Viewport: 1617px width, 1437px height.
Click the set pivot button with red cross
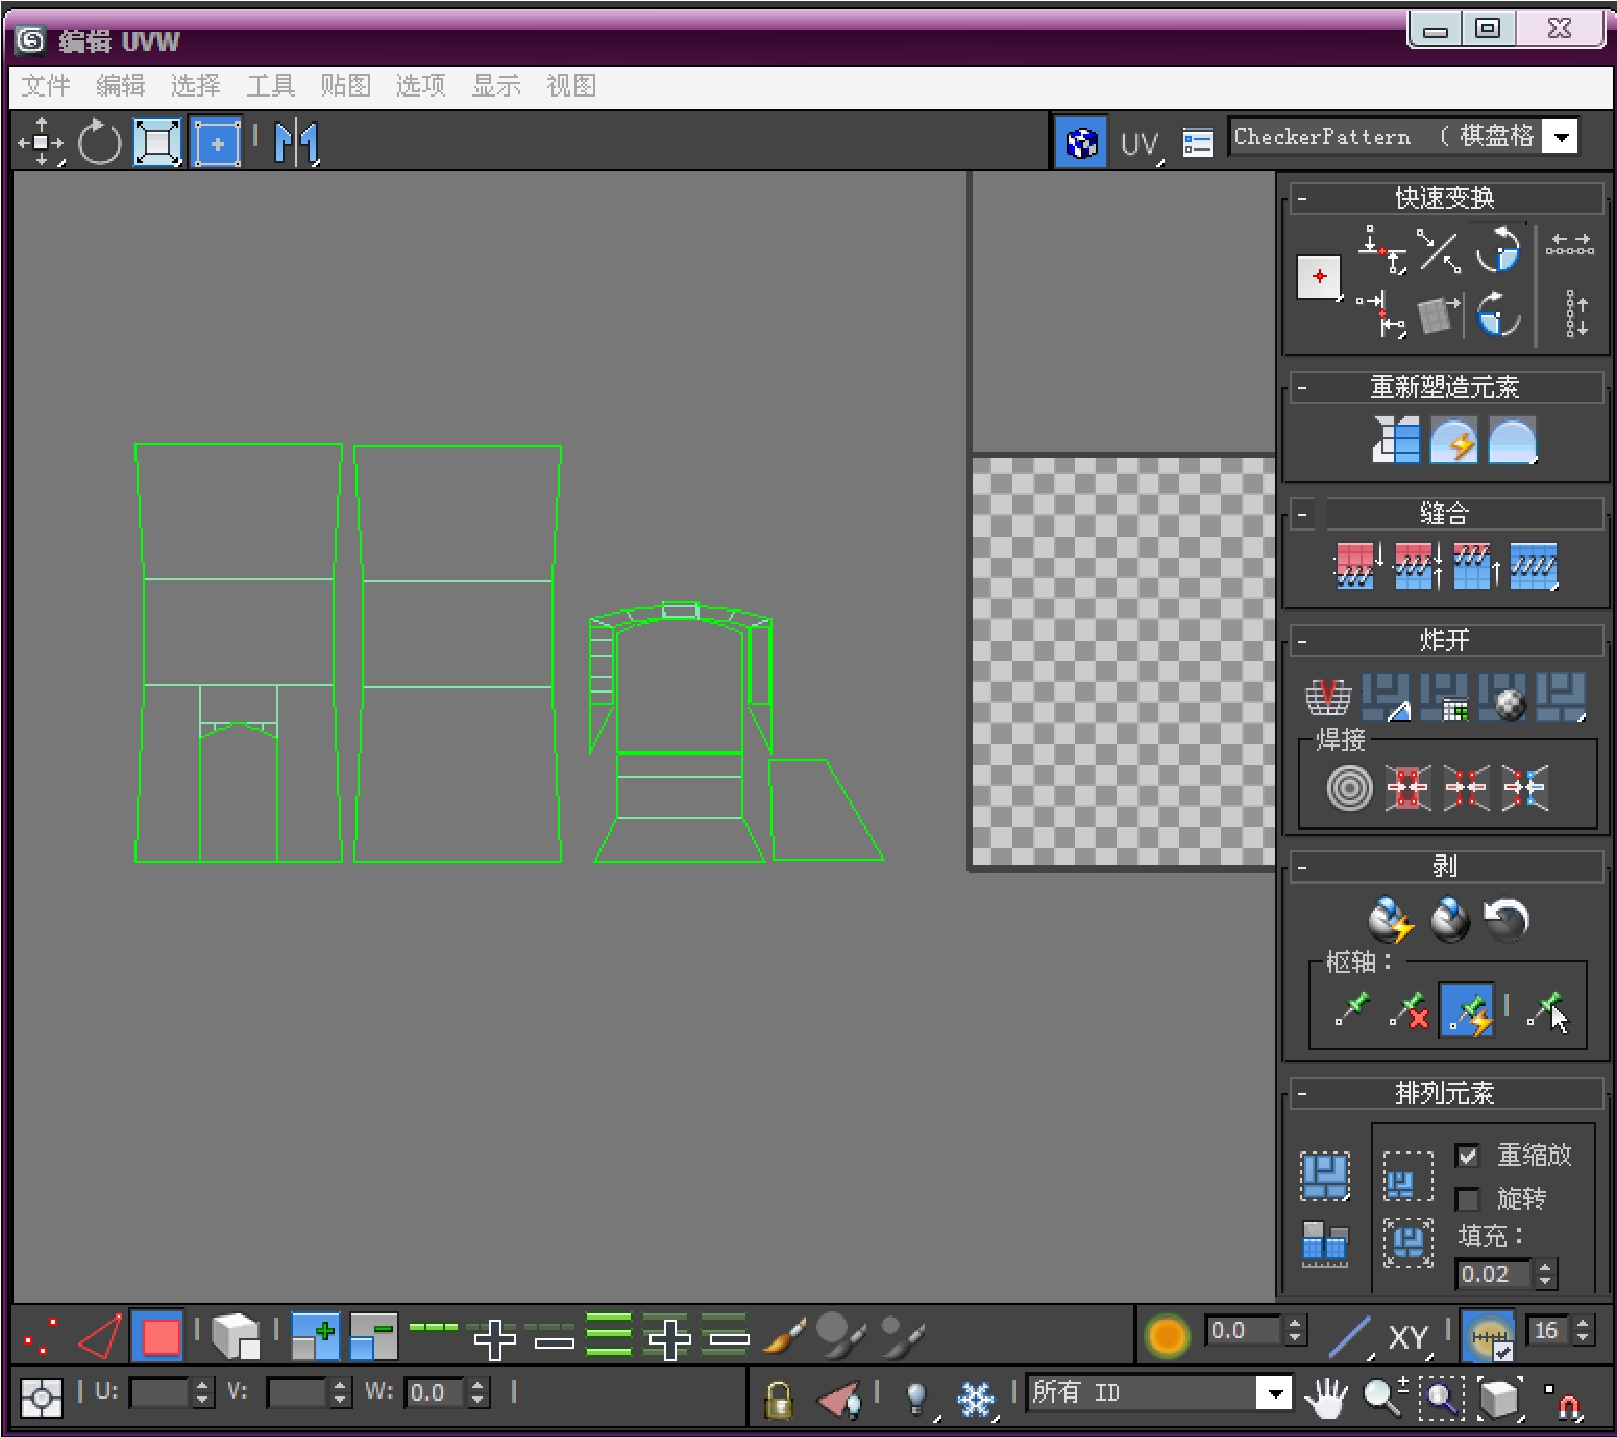1319,277
